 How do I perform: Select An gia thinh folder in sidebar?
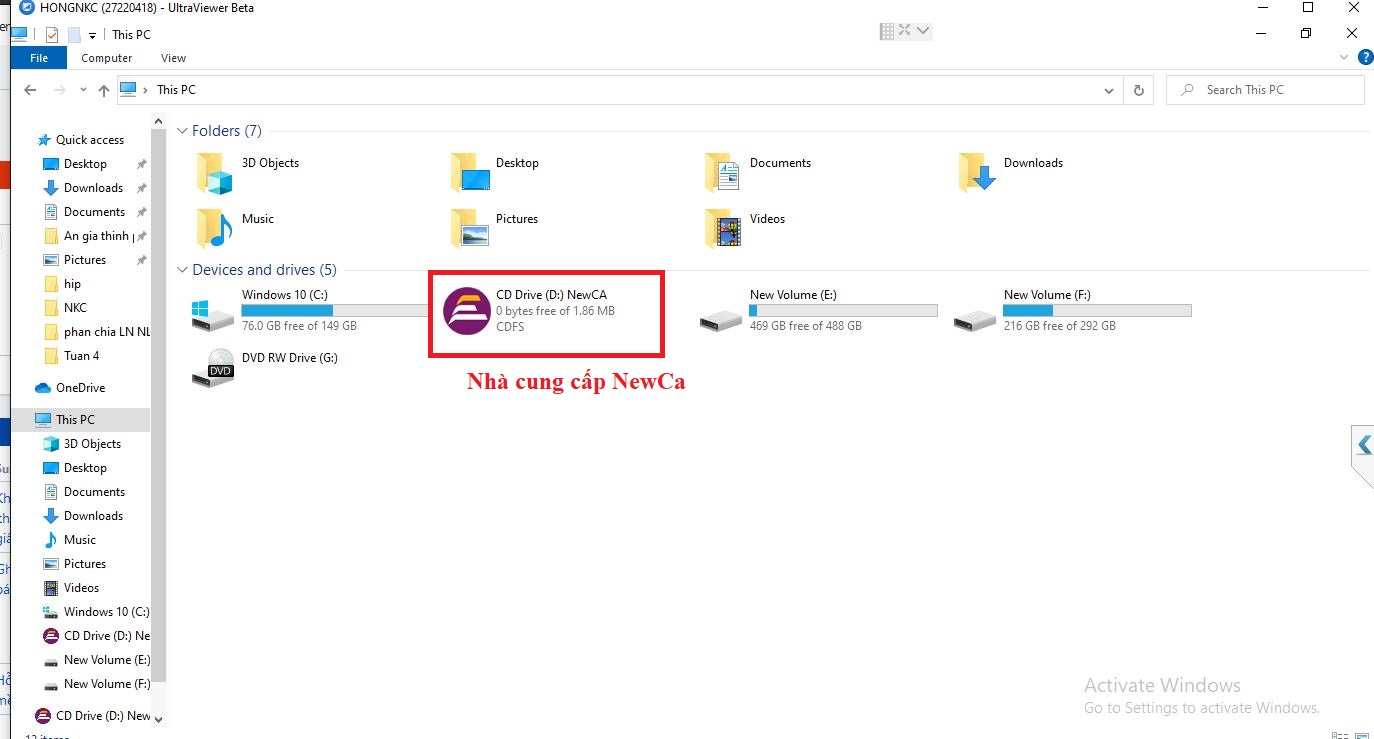coord(96,236)
